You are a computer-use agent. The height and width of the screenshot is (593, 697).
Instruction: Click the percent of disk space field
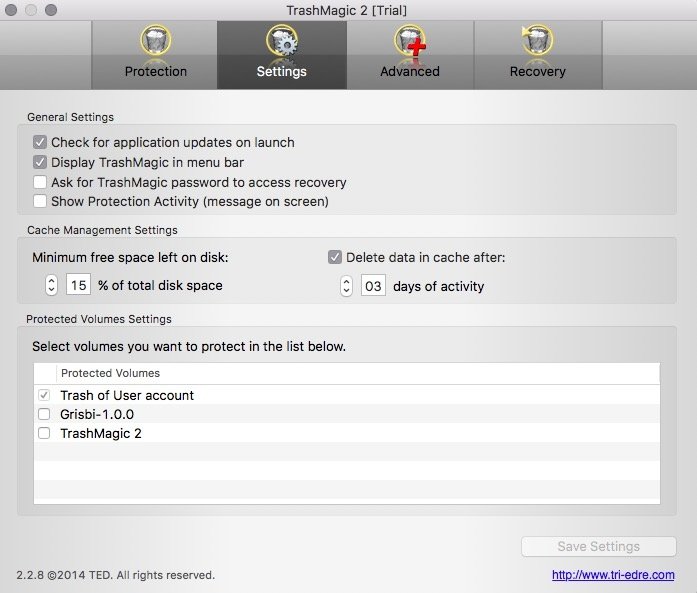point(79,284)
